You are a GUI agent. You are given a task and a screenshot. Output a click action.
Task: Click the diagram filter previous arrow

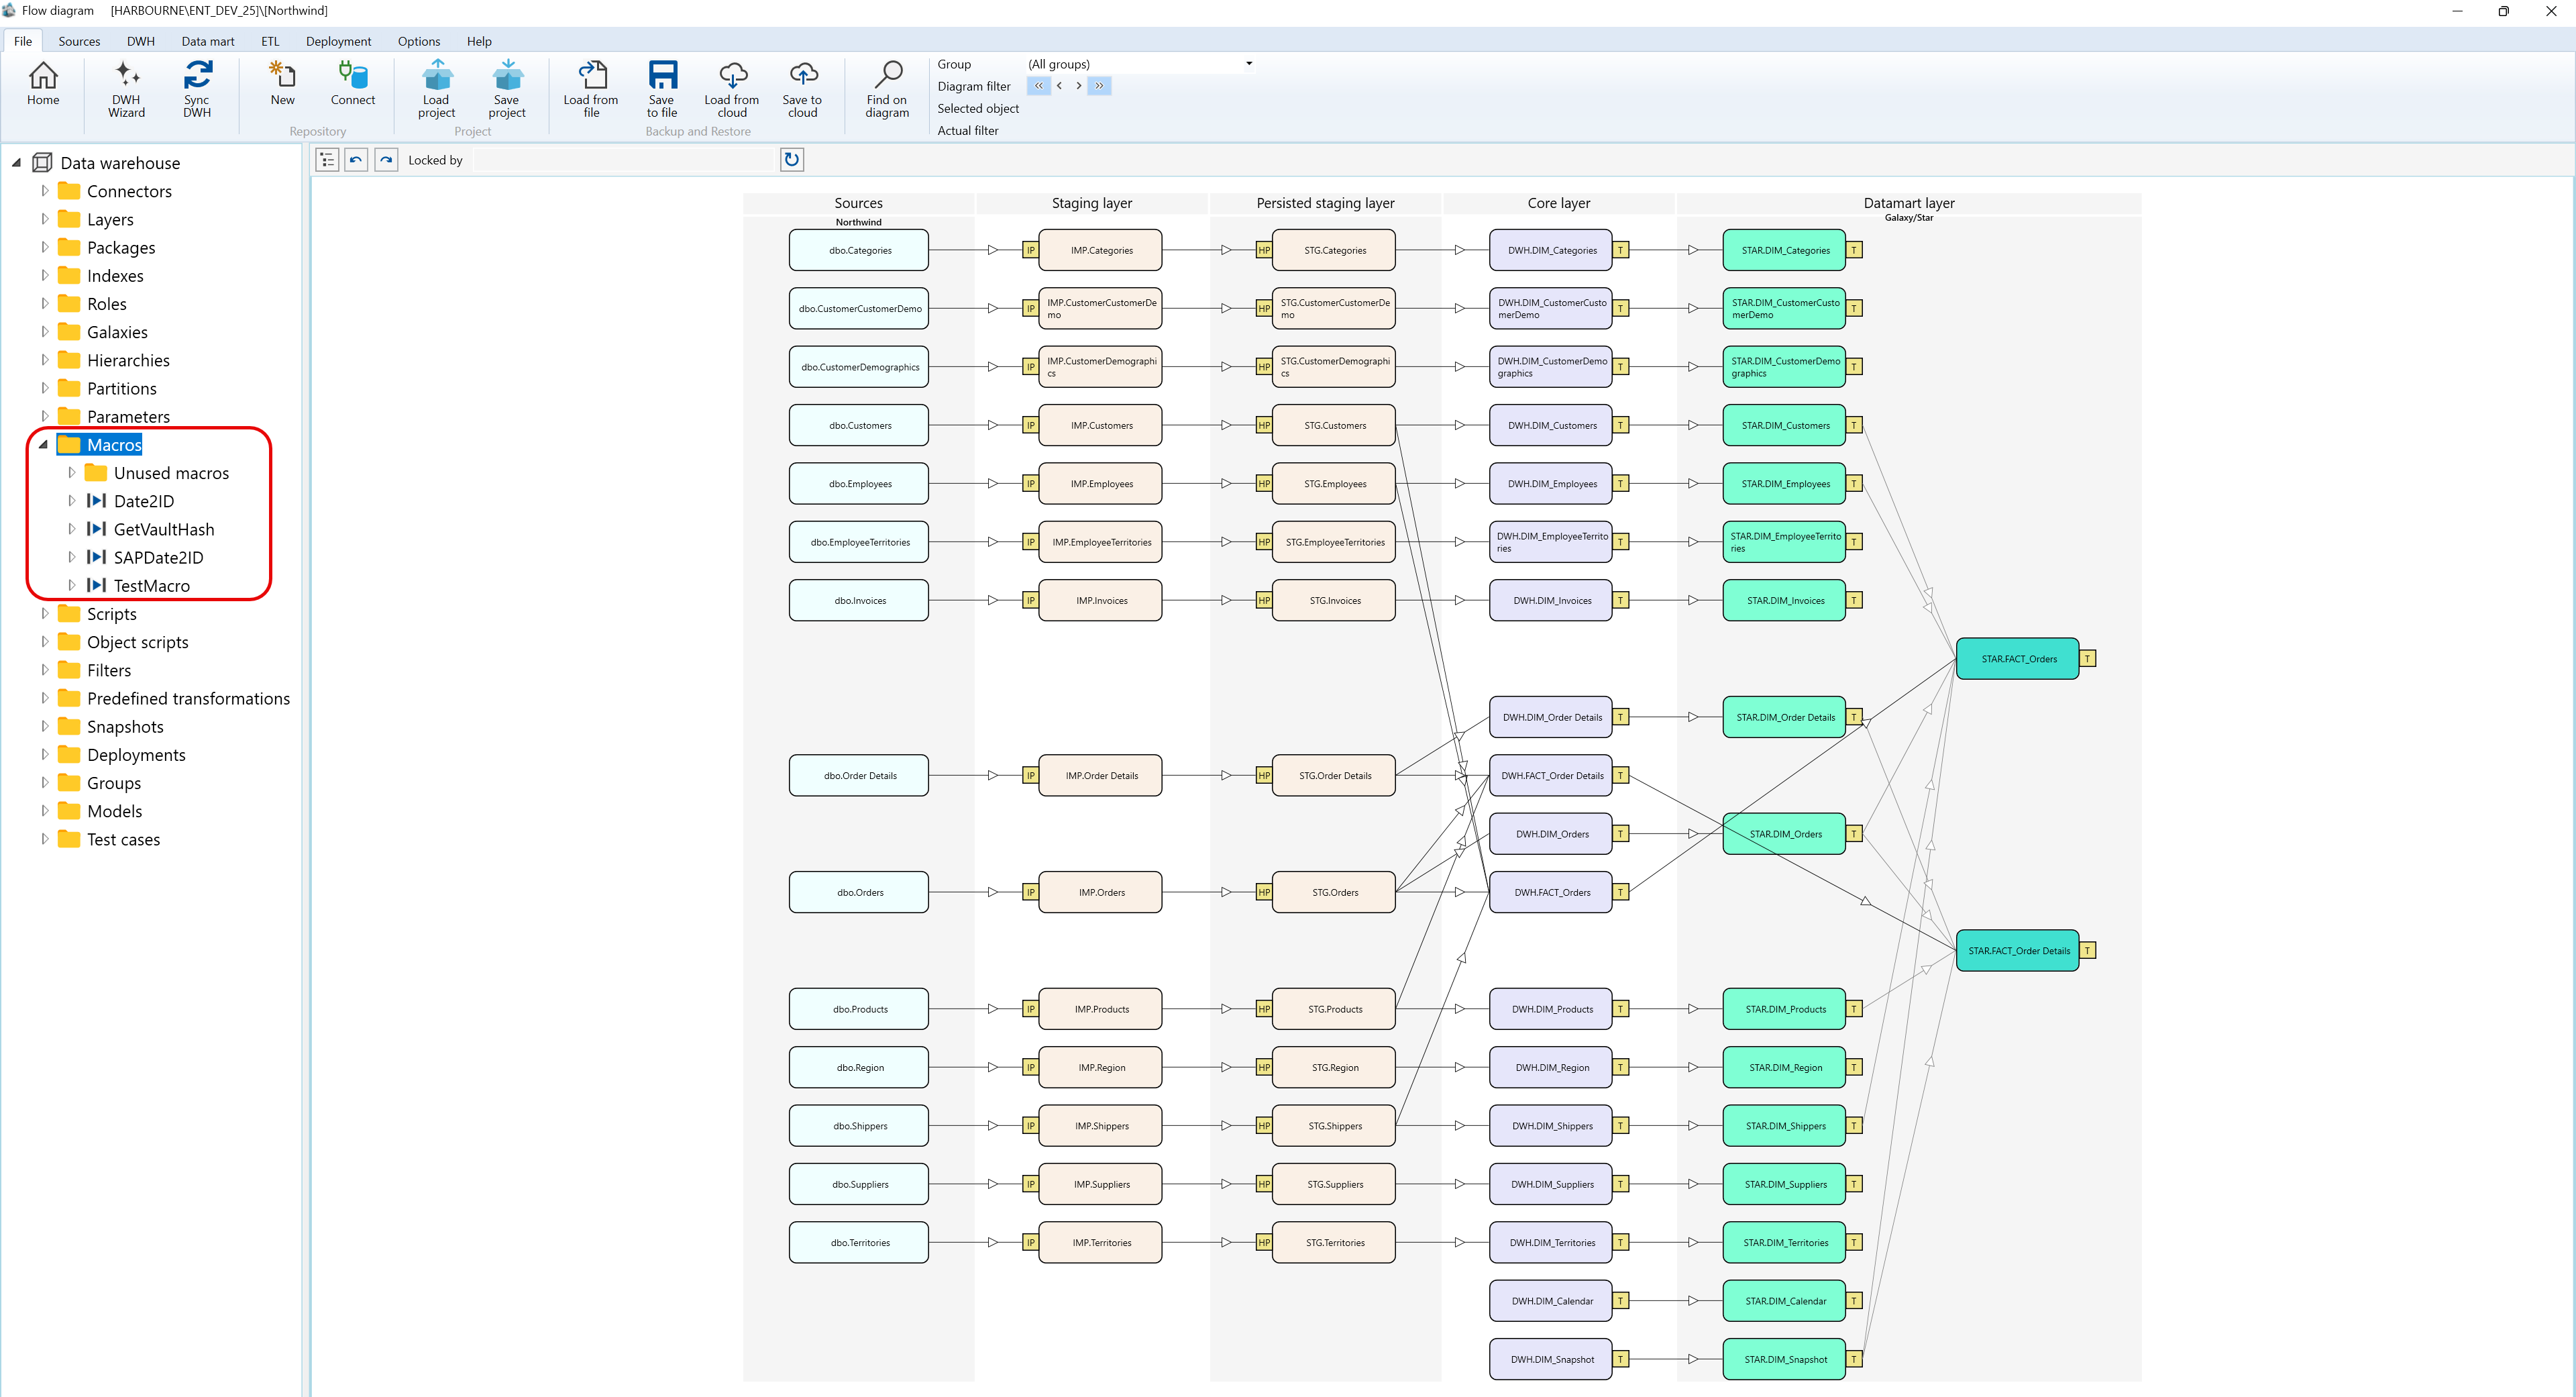(x=1059, y=86)
